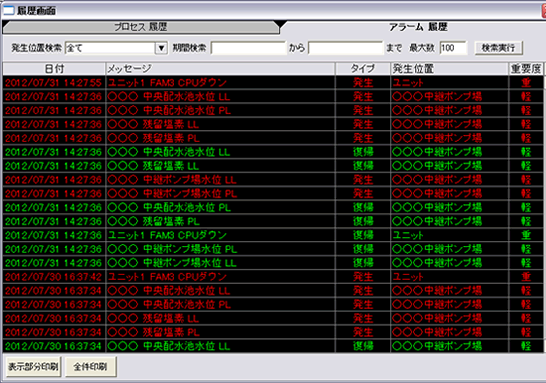Select top red ユニット1 FAM3 CPUダウン row
Screen dimensions: 546x383
click(x=273, y=83)
